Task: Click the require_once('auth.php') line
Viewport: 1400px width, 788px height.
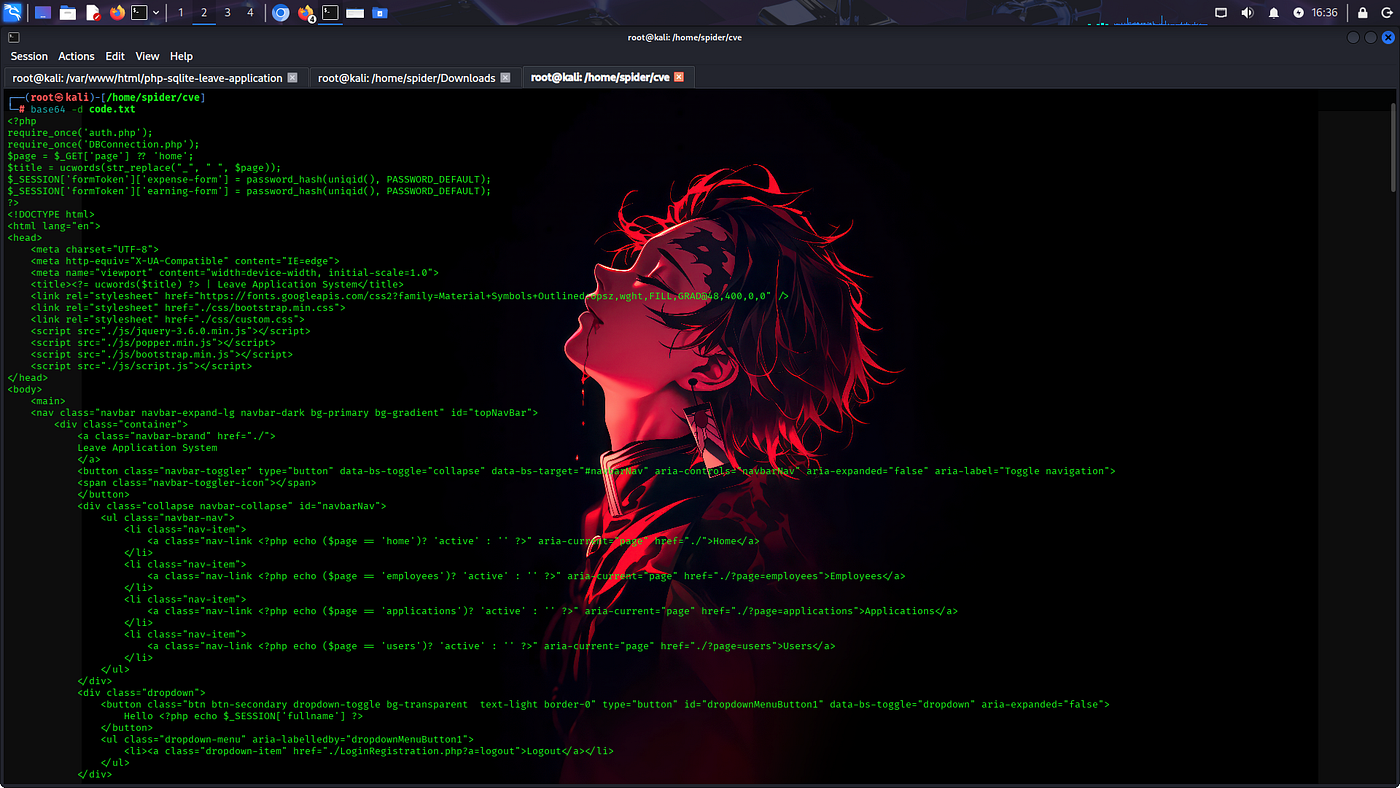Action: point(80,132)
